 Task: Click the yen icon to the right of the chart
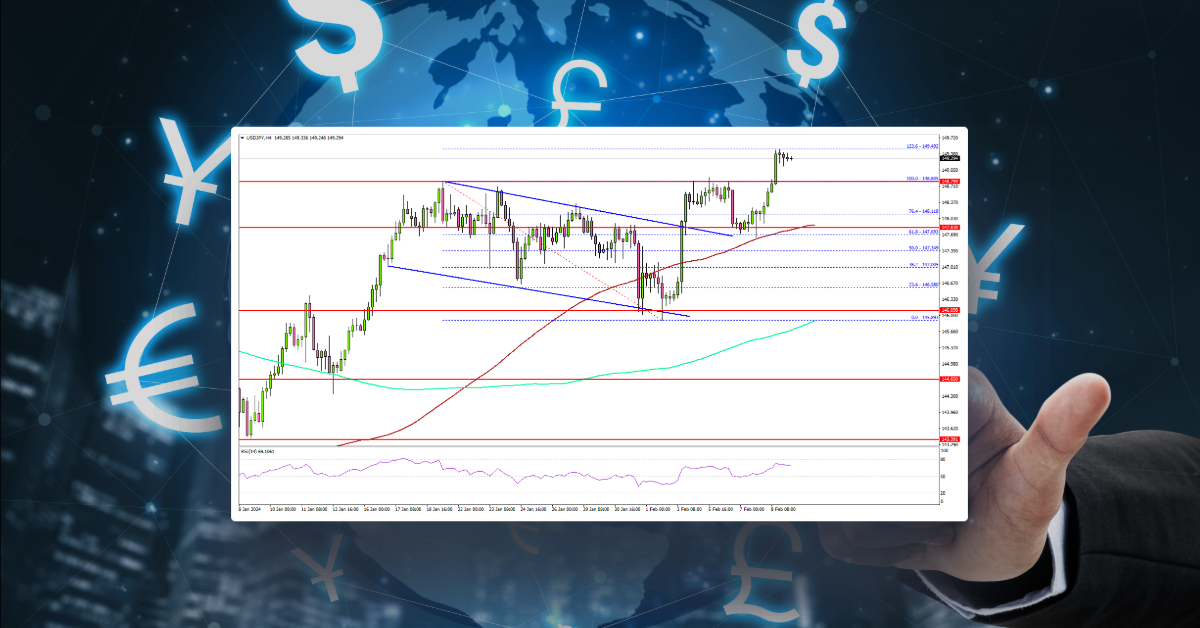[990, 270]
